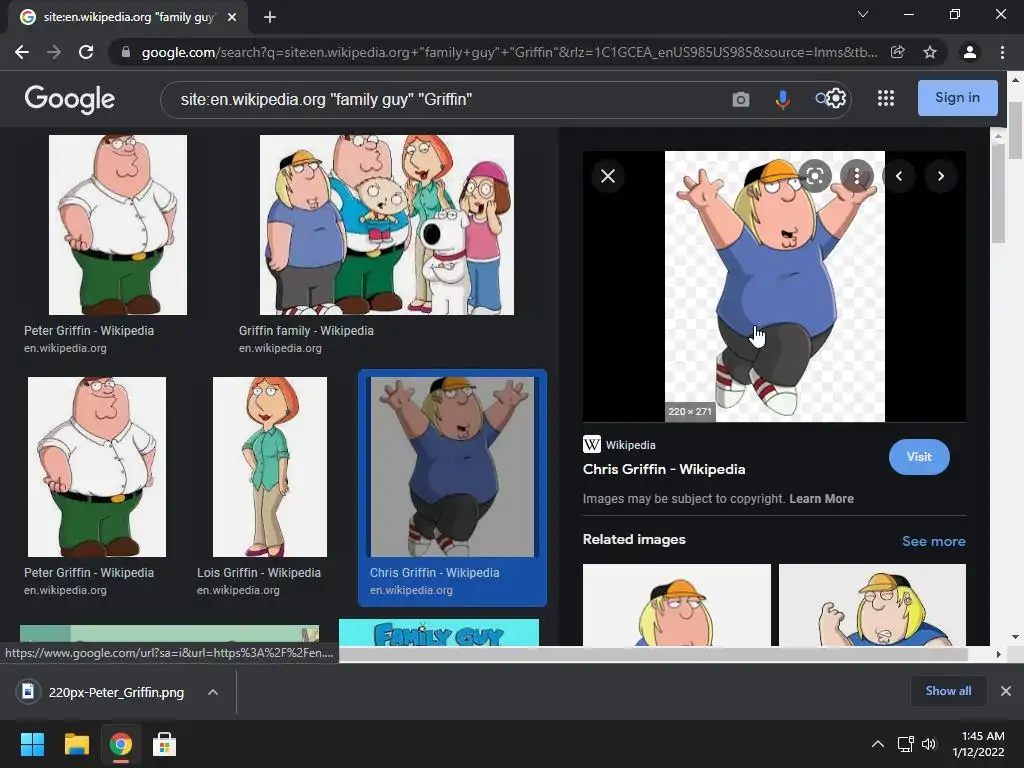This screenshot has width=1024, height=768.
Task: Open a new browser tab
Action: [270, 17]
